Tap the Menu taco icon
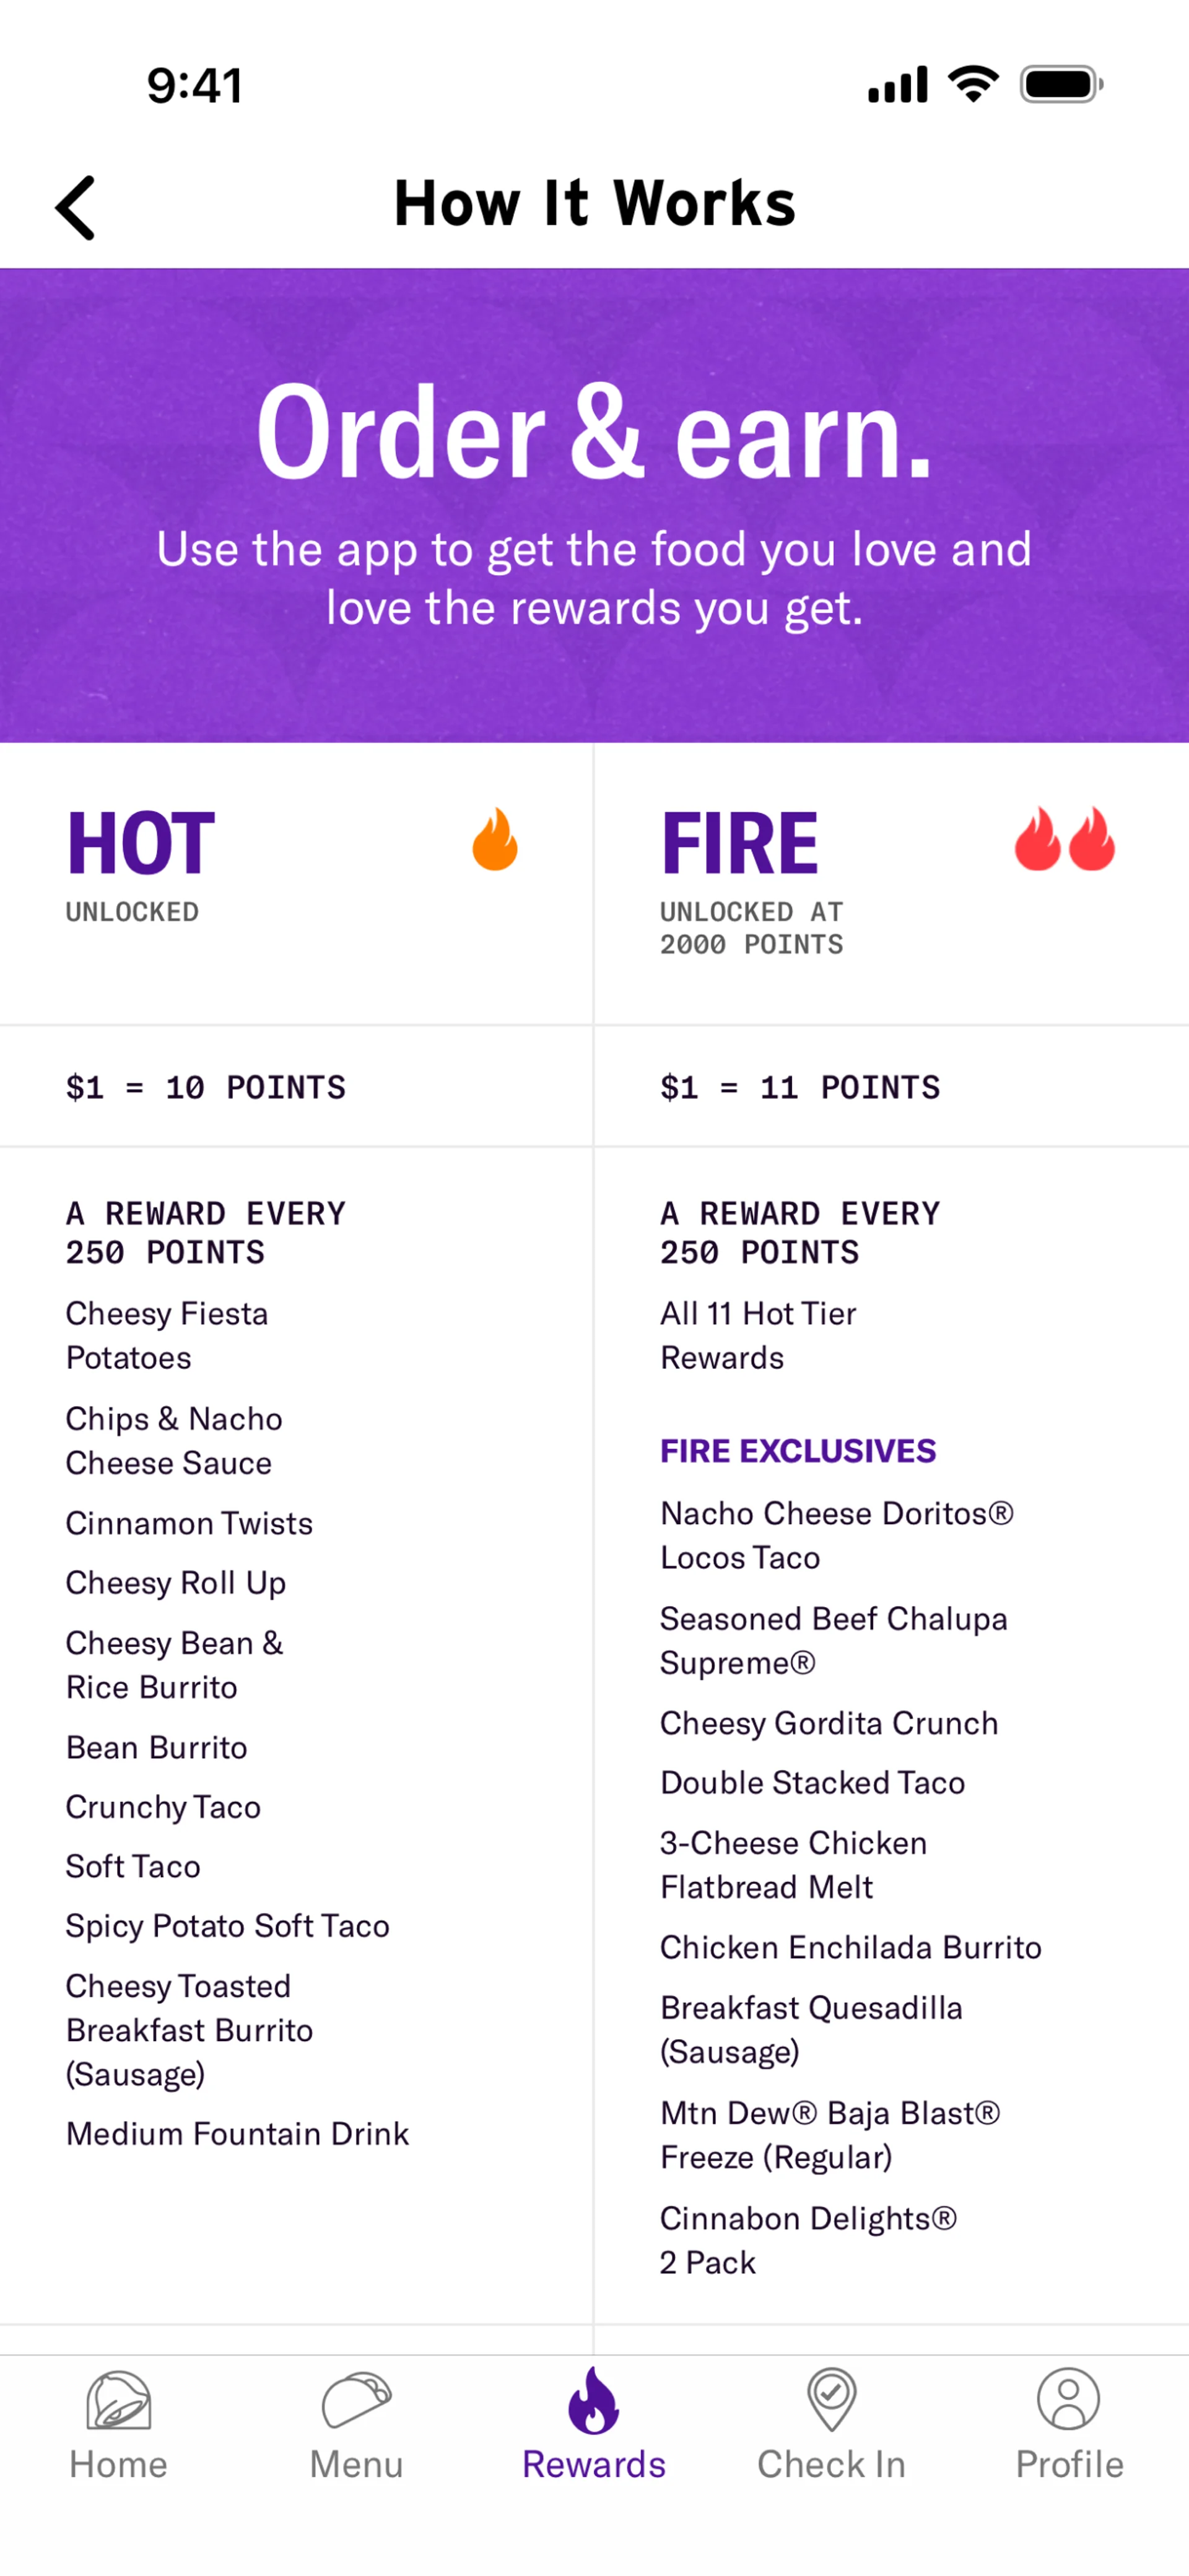Image resolution: width=1189 pixels, height=2576 pixels. 356,2400
